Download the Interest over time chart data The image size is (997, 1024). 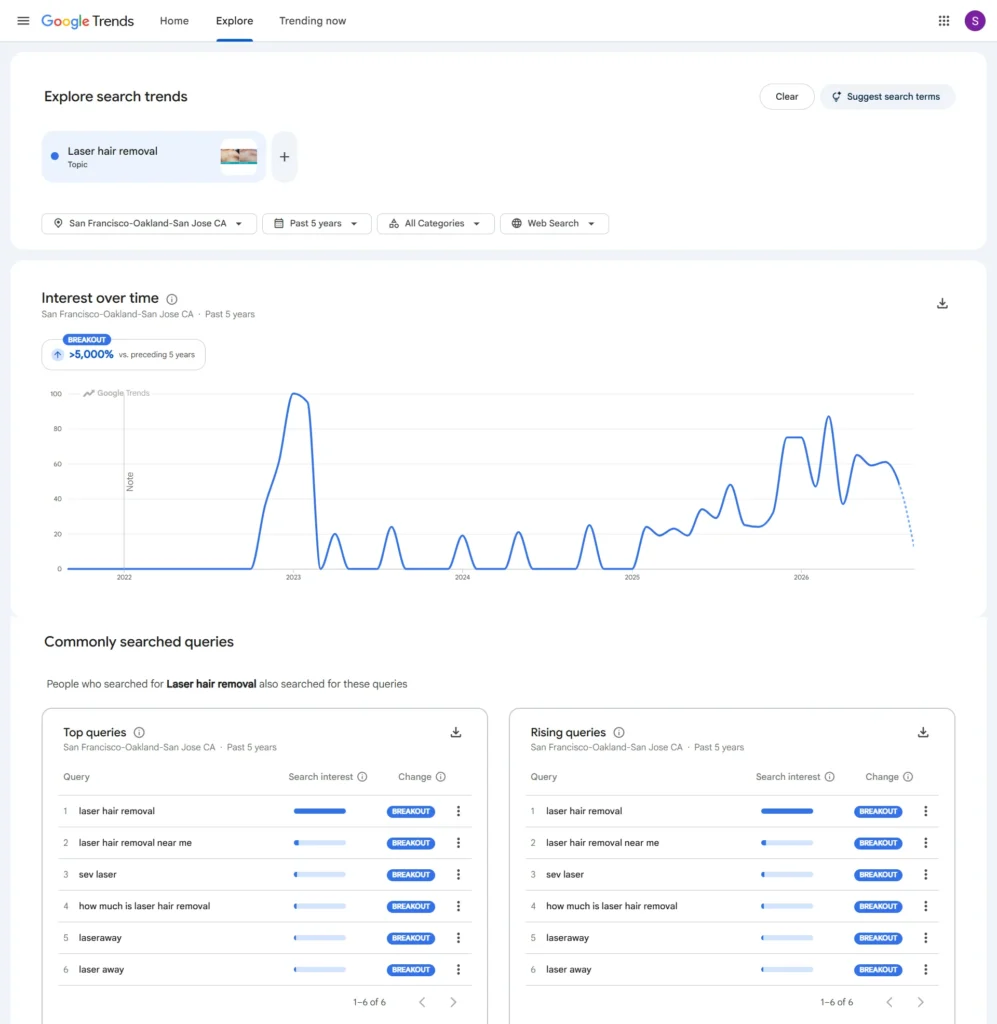(x=942, y=303)
